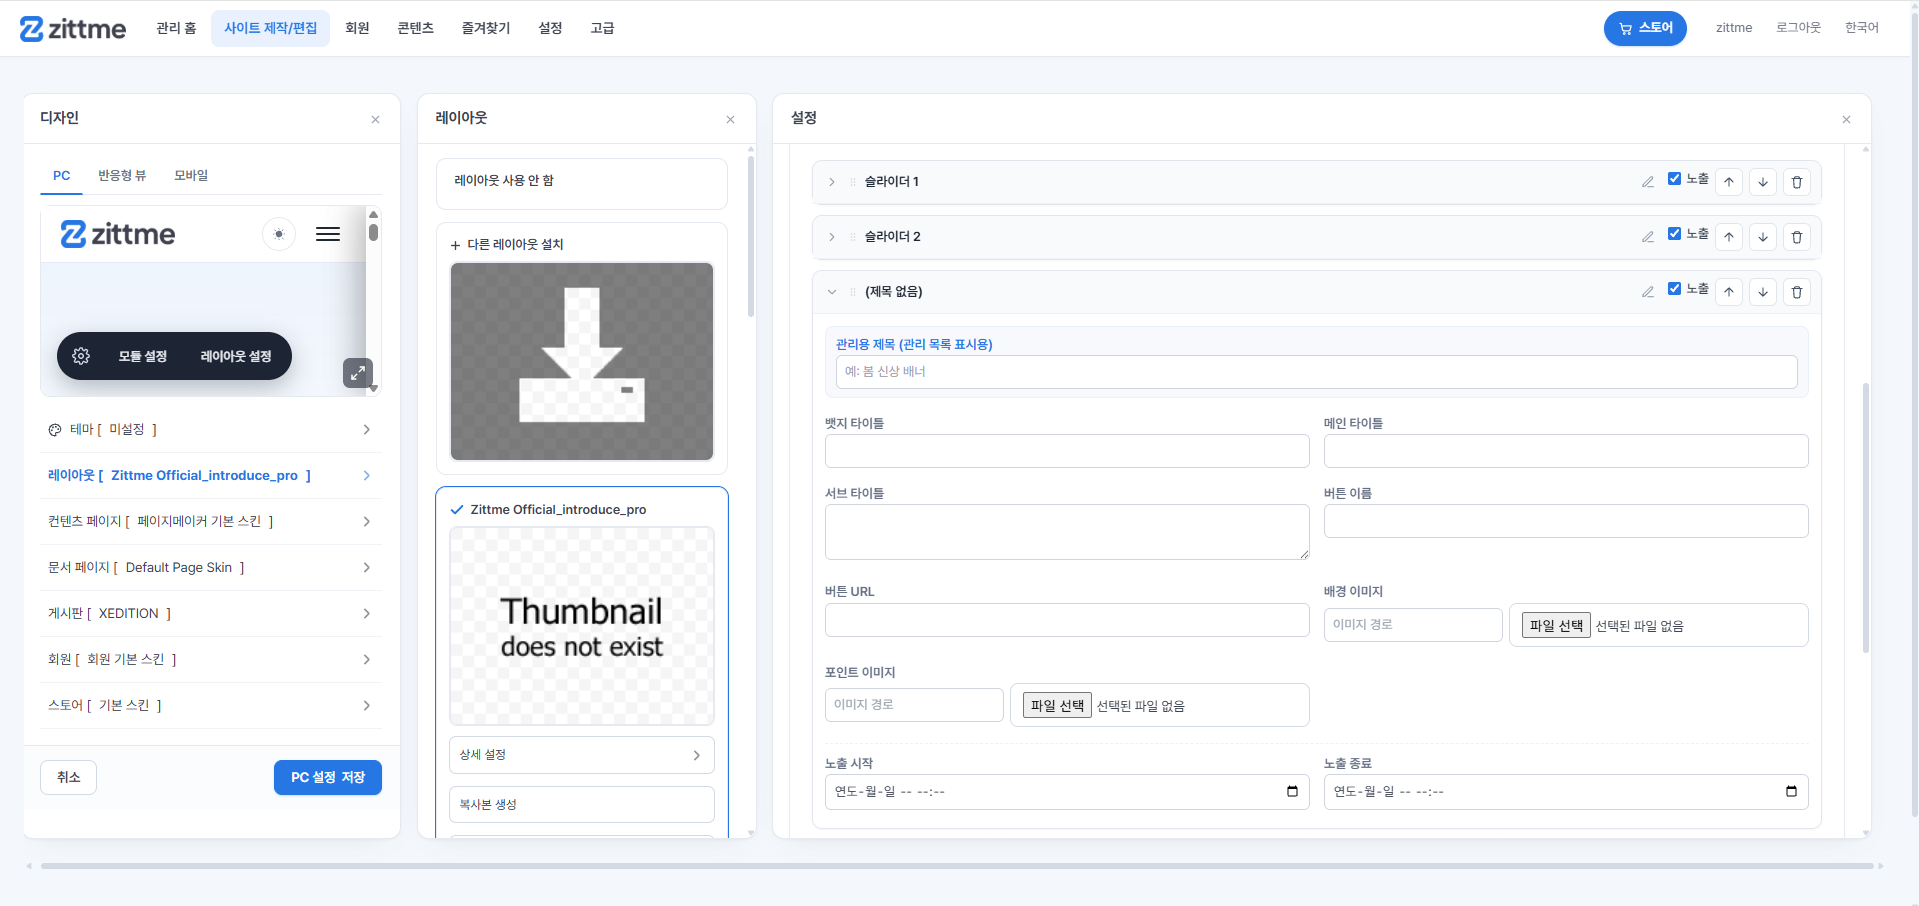Expand the 슬라이더 1 accordion
Image resolution: width=1919 pixels, height=906 pixels.
(x=832, y=182)
